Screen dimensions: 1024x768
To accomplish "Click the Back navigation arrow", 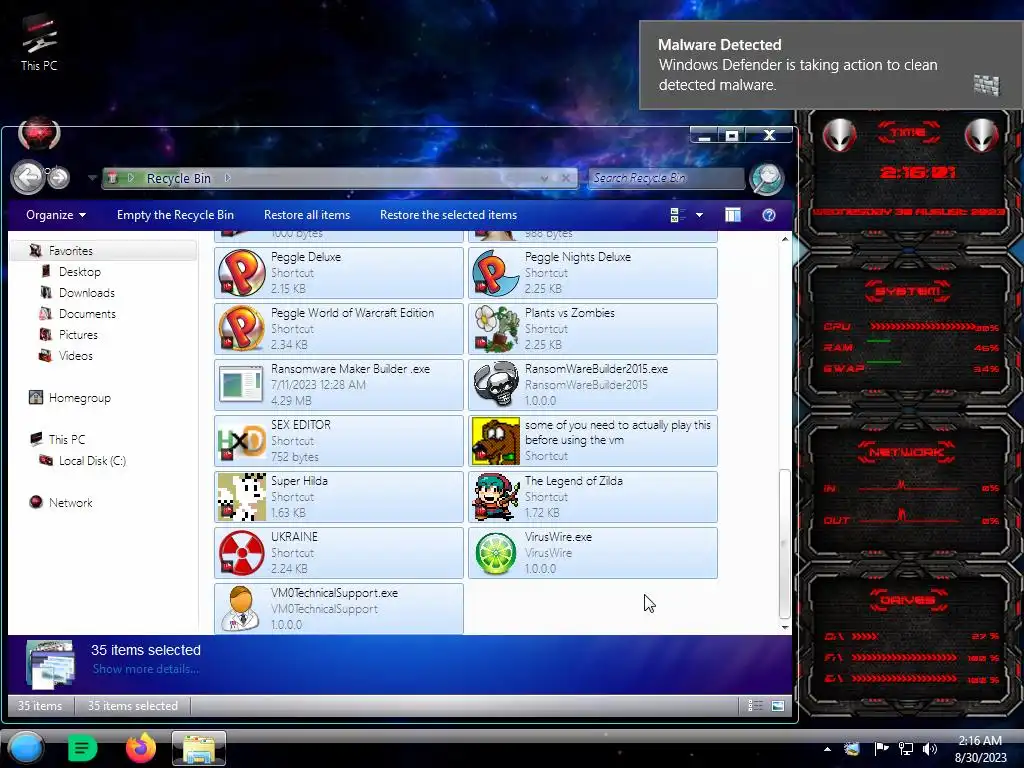I will coord(28,177).
